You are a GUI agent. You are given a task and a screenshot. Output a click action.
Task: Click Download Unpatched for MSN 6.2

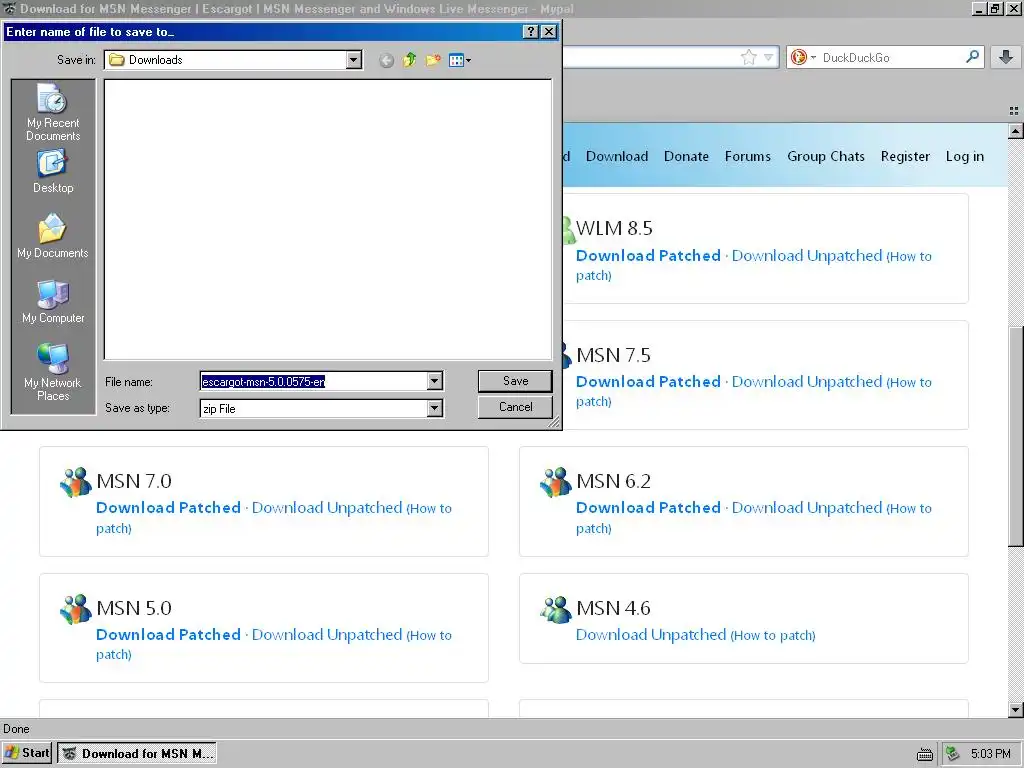[x=807, y=507]
